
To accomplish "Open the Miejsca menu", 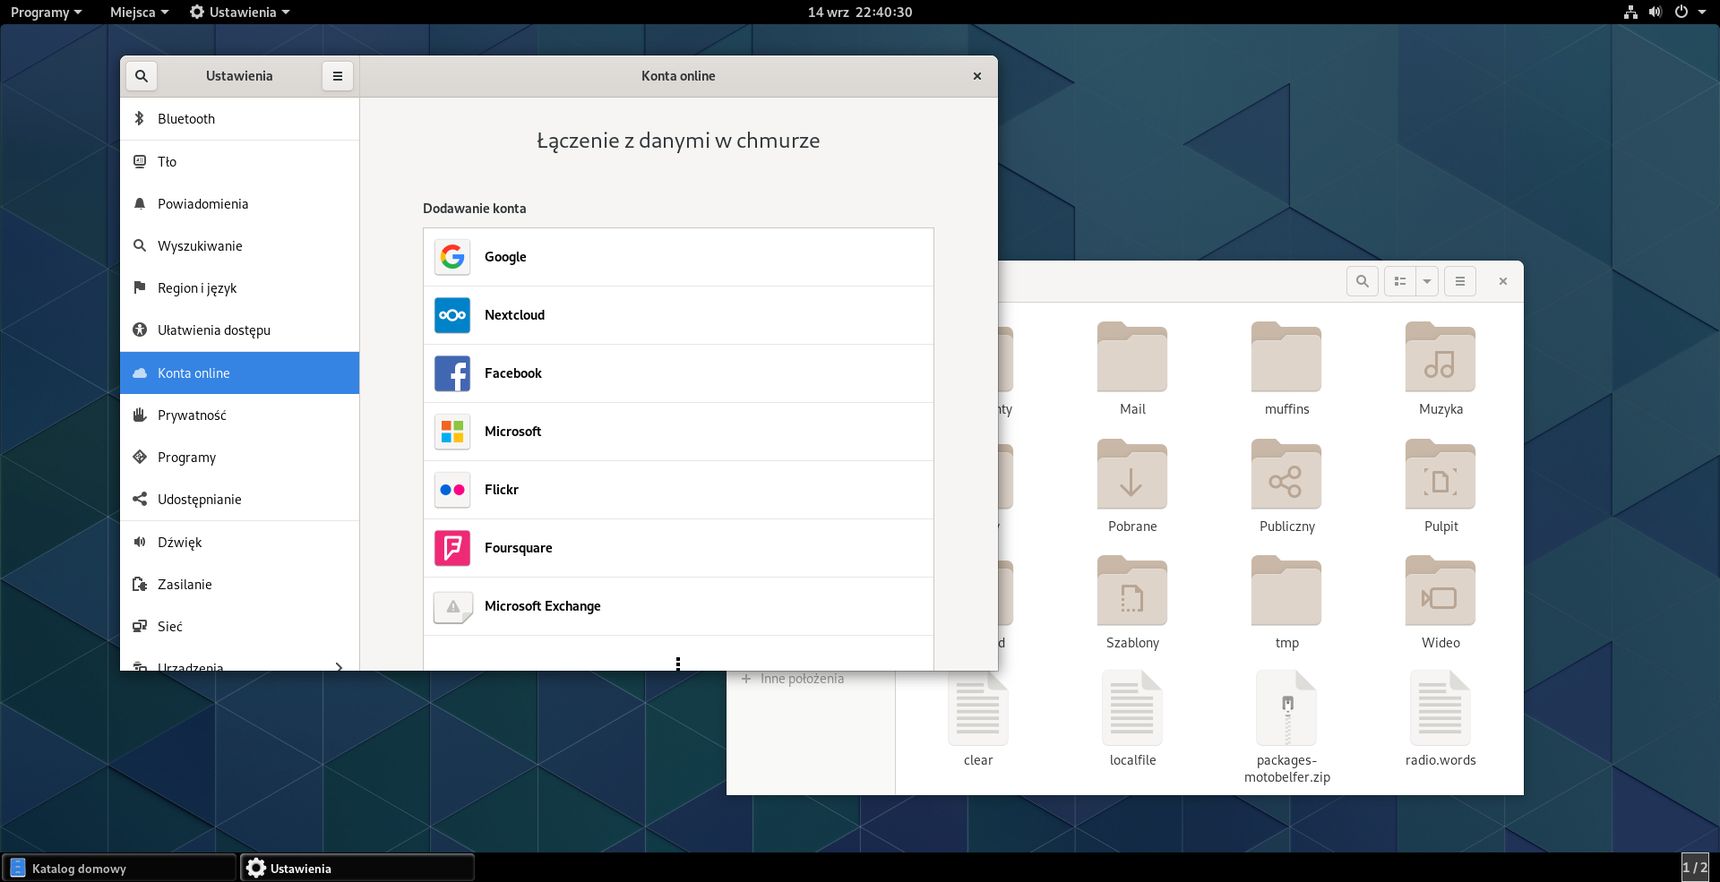I will click(x=139, y=12).
